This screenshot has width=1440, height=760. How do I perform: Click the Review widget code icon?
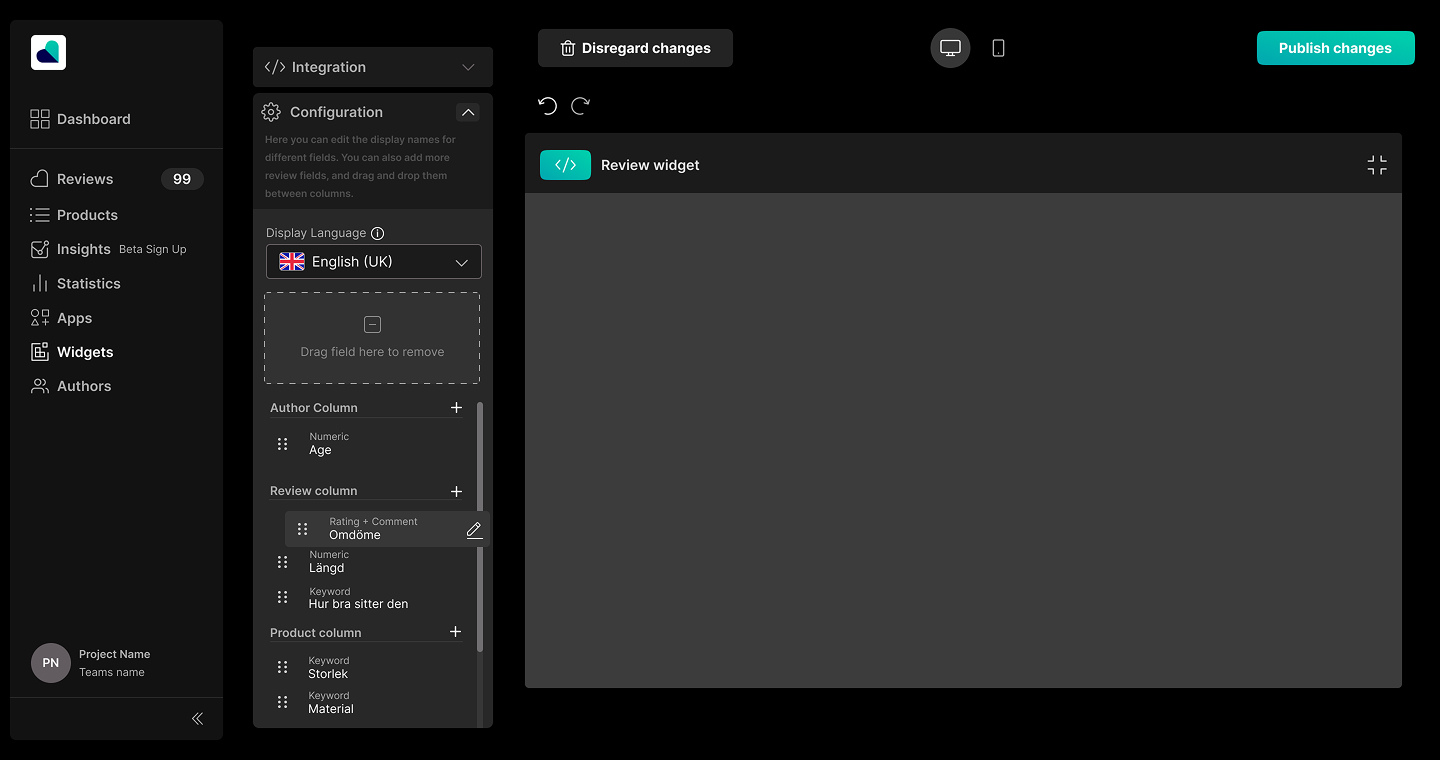566,165
